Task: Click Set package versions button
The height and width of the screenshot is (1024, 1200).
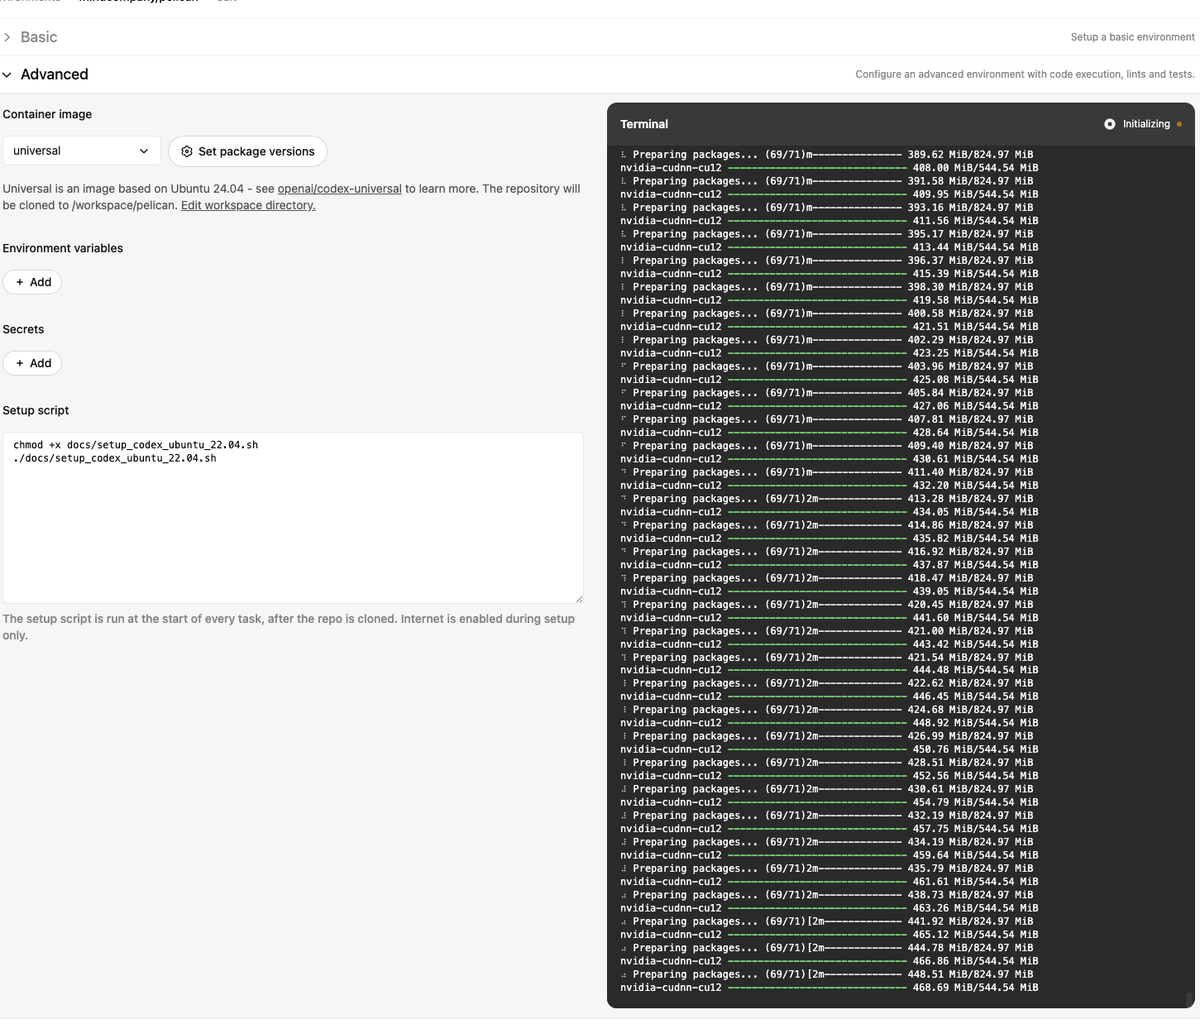Action: [247, 151]
